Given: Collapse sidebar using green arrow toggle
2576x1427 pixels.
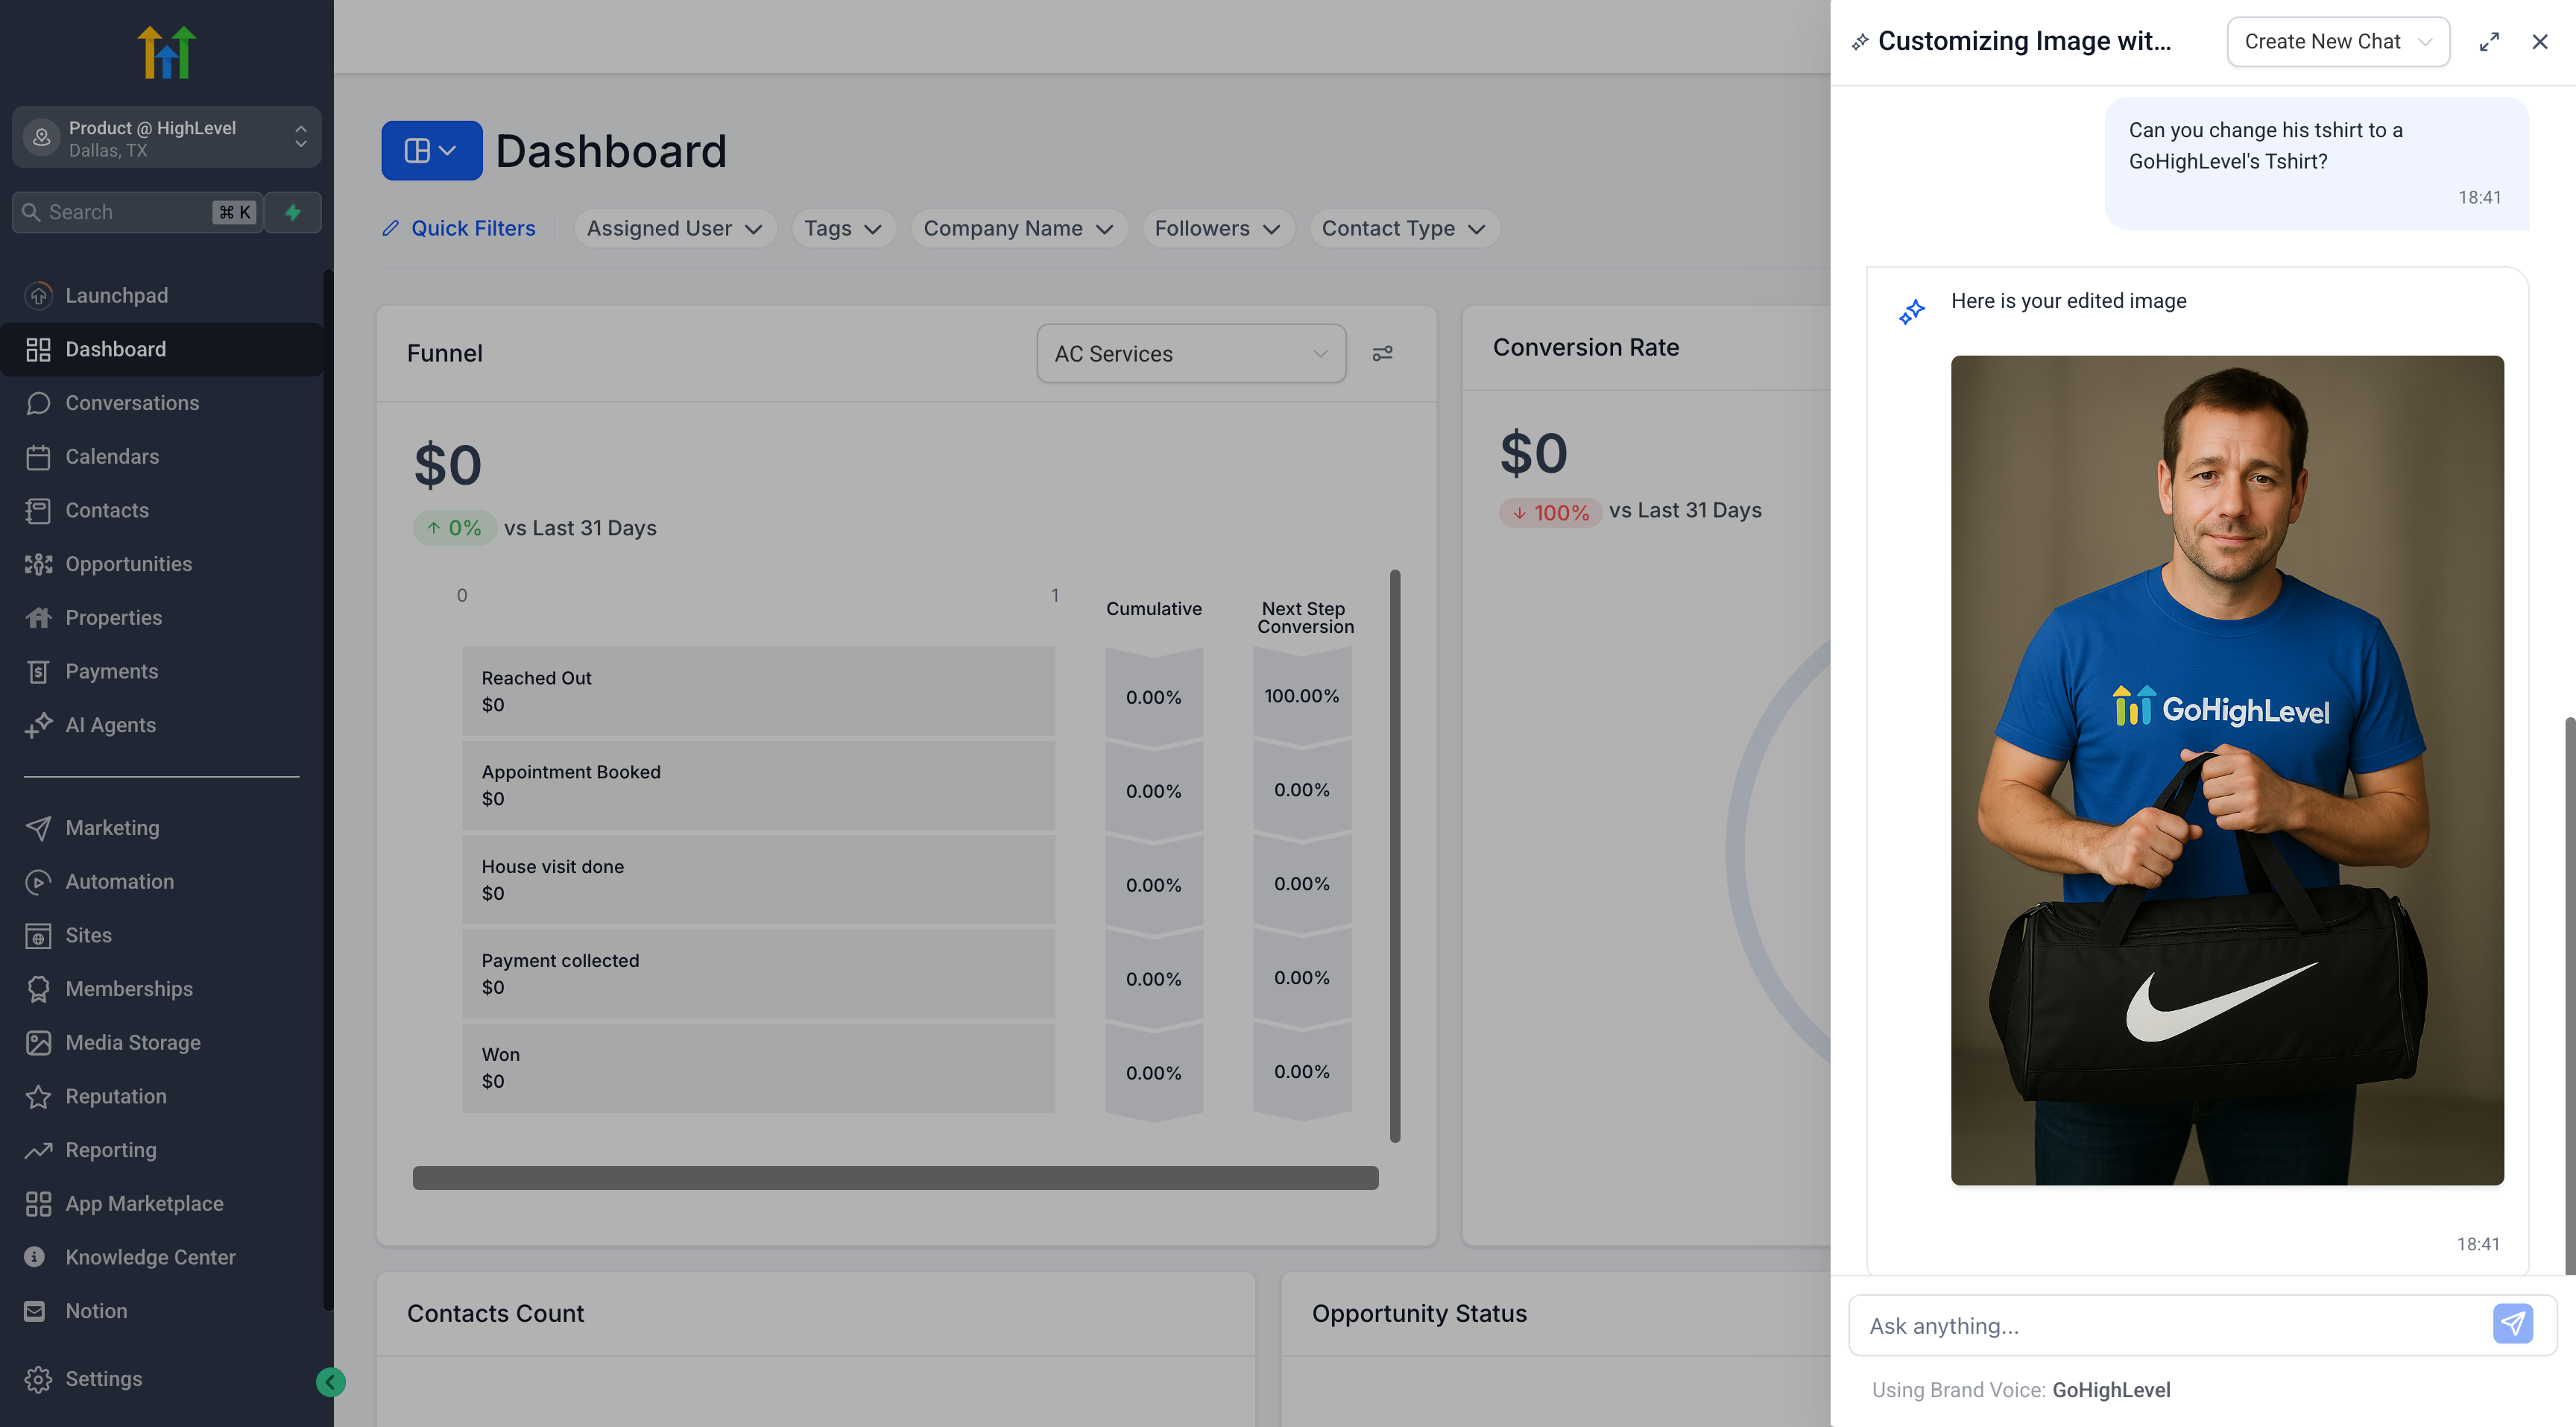Looking at the screenshot, I should click(331, 1381).
